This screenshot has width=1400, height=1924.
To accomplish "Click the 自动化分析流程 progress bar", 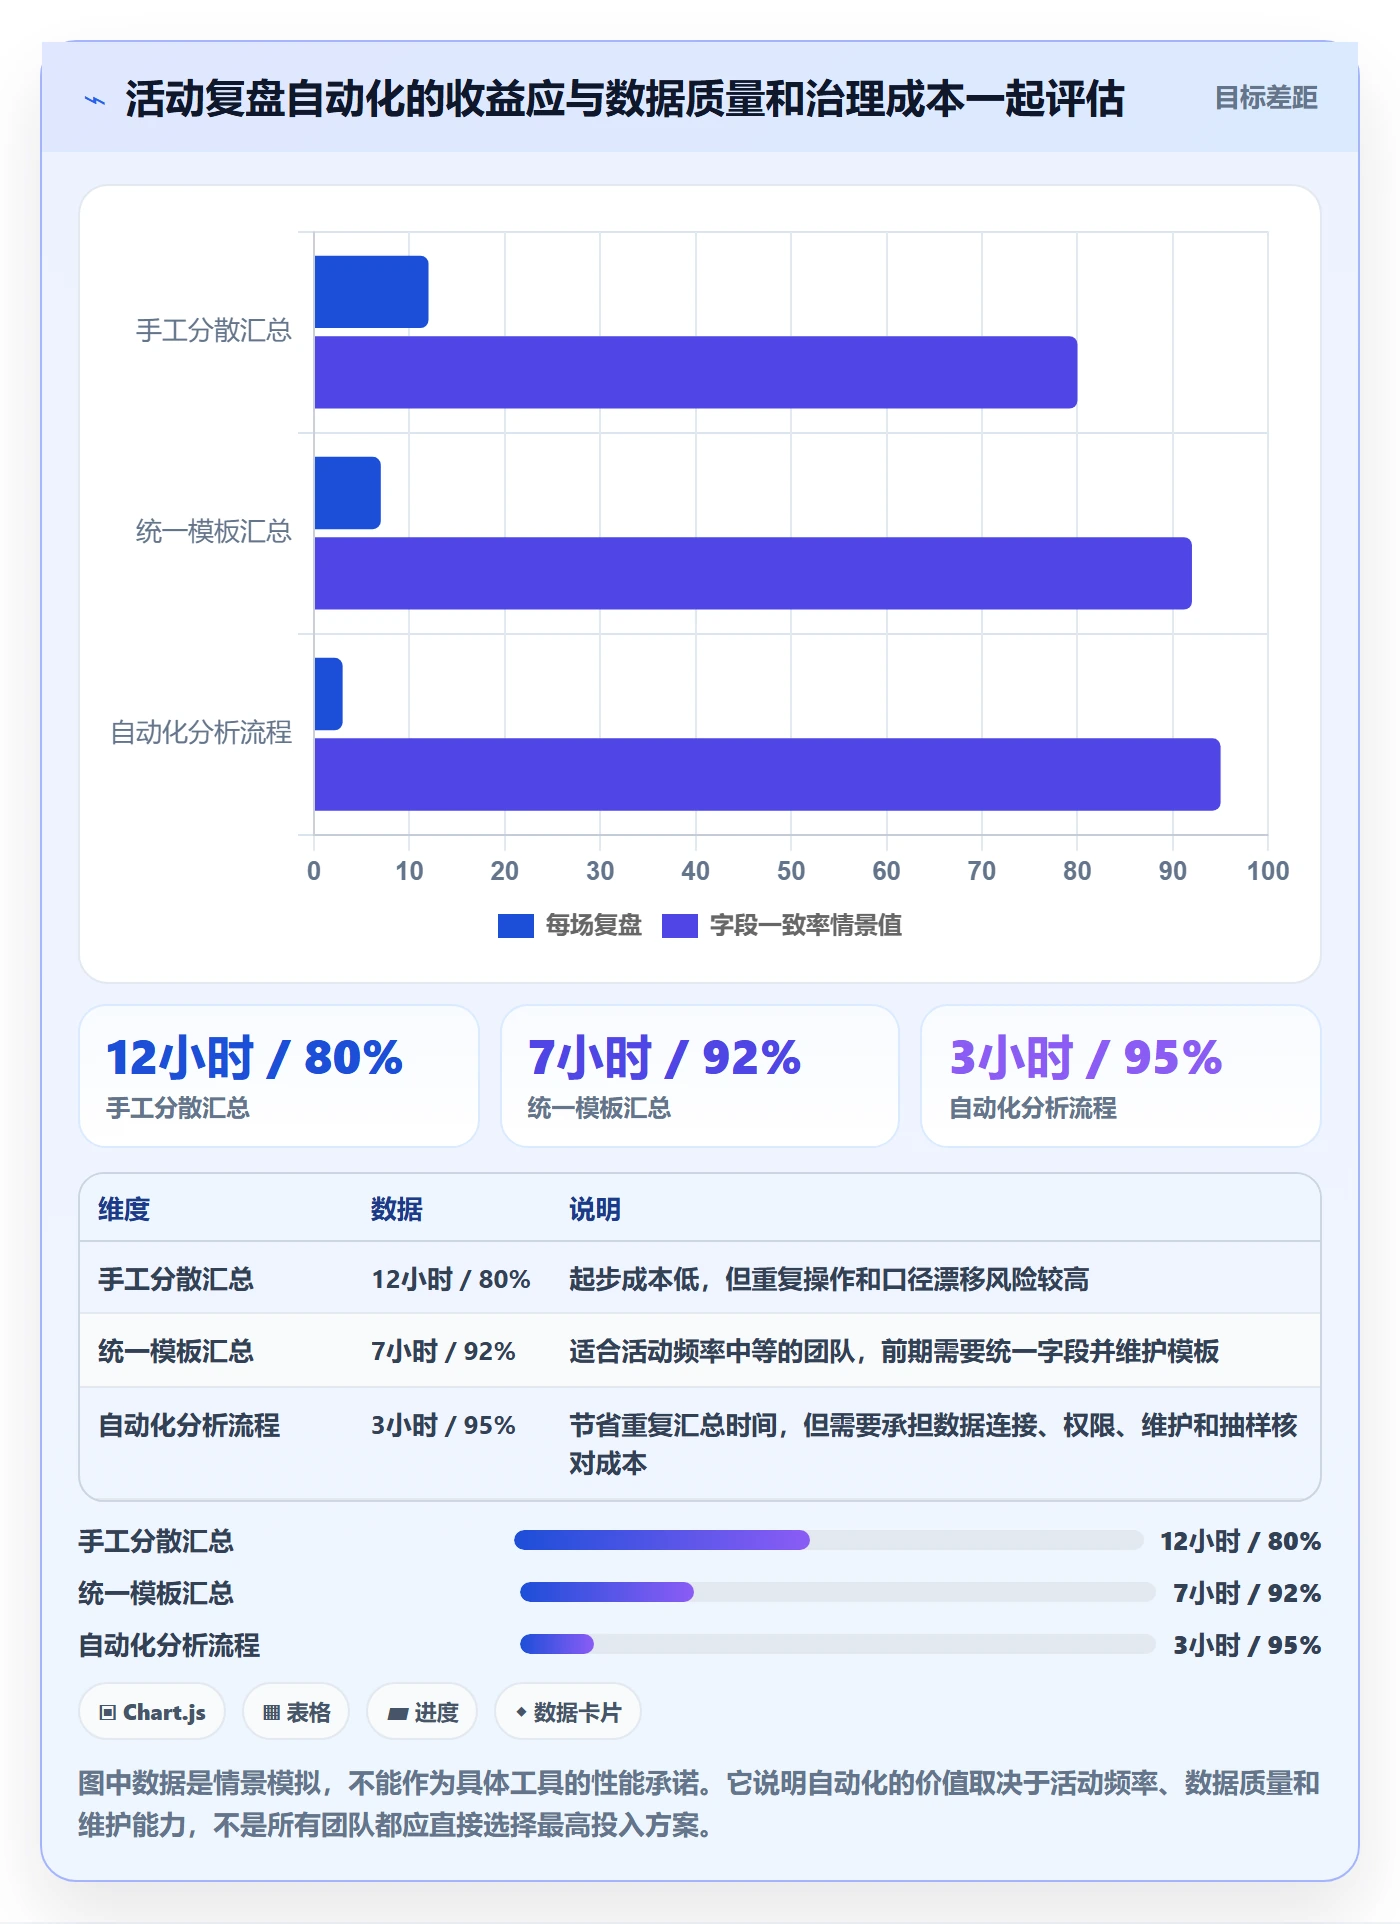I will [837, 1644].
